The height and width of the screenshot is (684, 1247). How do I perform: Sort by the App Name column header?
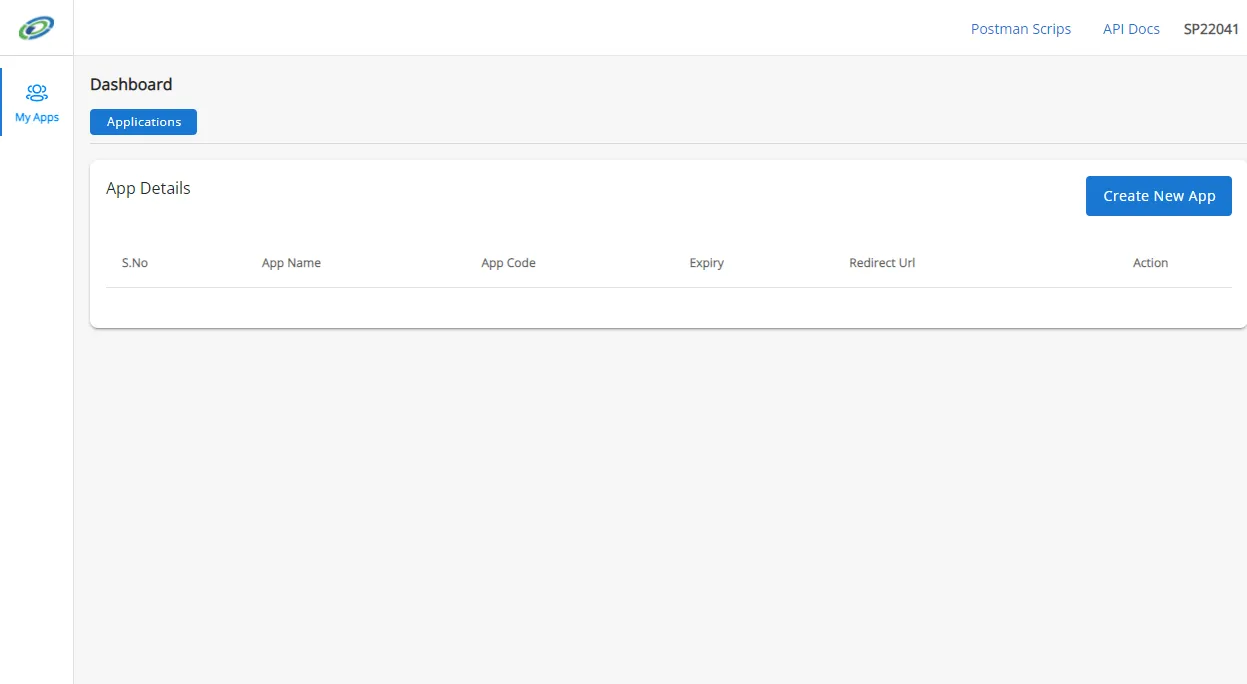click(291, 263)
